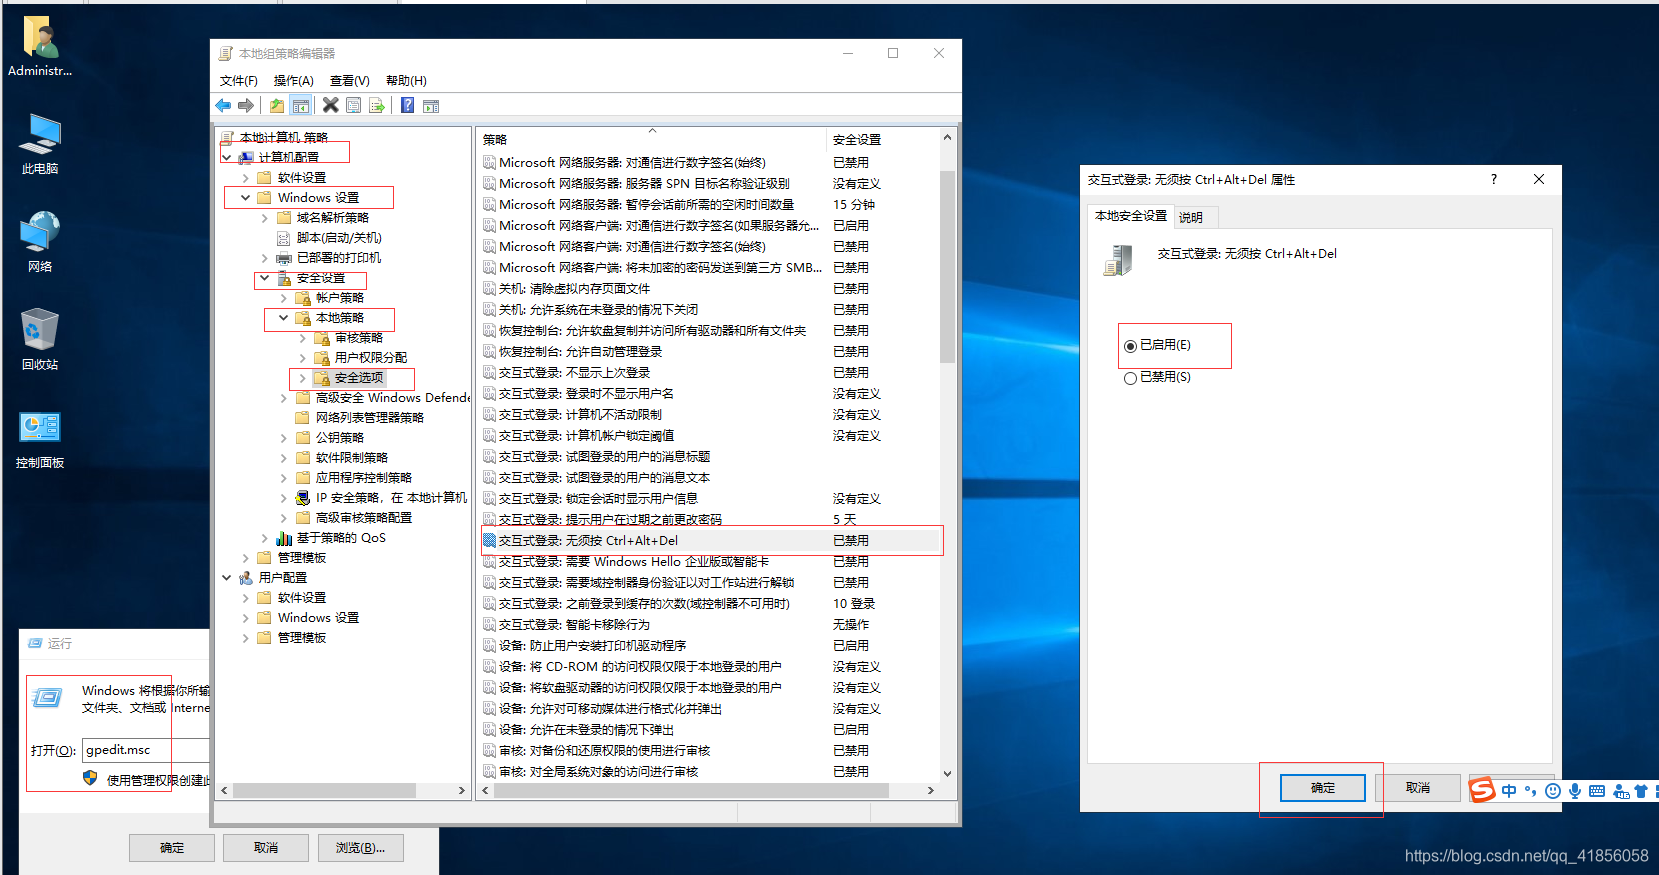This screenshot has height=875, width=1659.
Task: Expand the 用户权限分配 tree node
Action: pos(303,357)
